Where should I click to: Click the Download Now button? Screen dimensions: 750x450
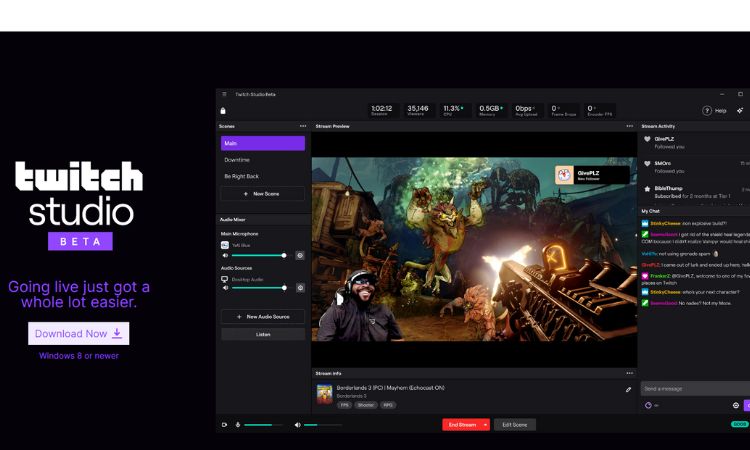tap(78, 333)
